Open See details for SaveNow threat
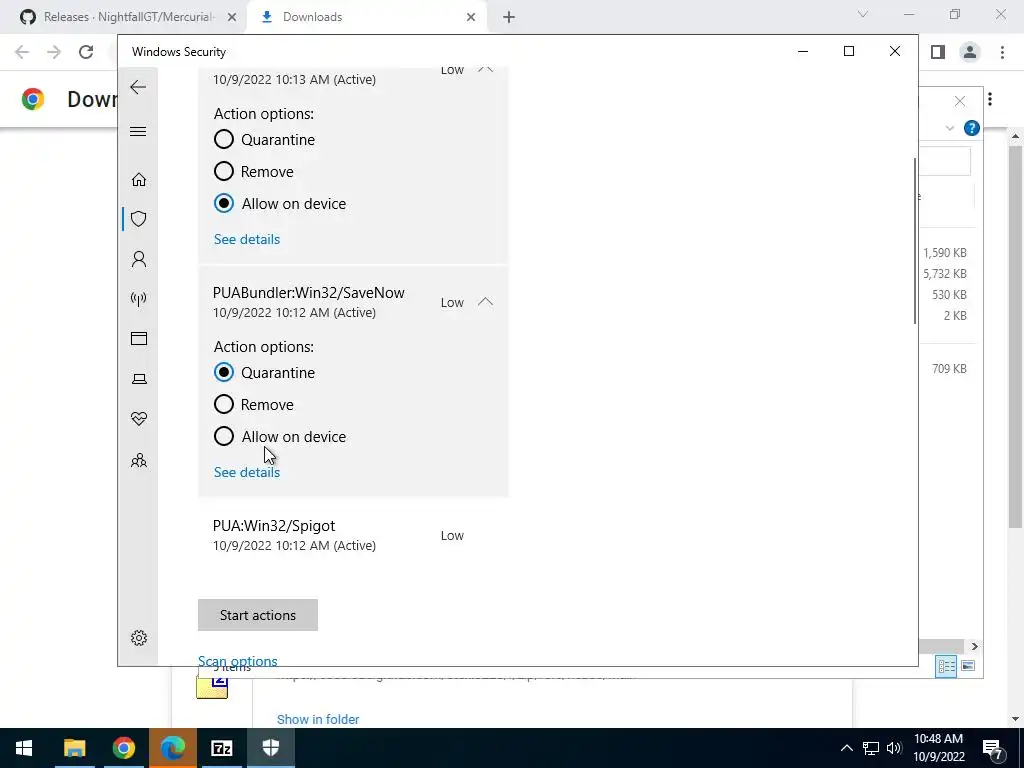Viewport: 1024px width, 768px height. click(247, 472)
